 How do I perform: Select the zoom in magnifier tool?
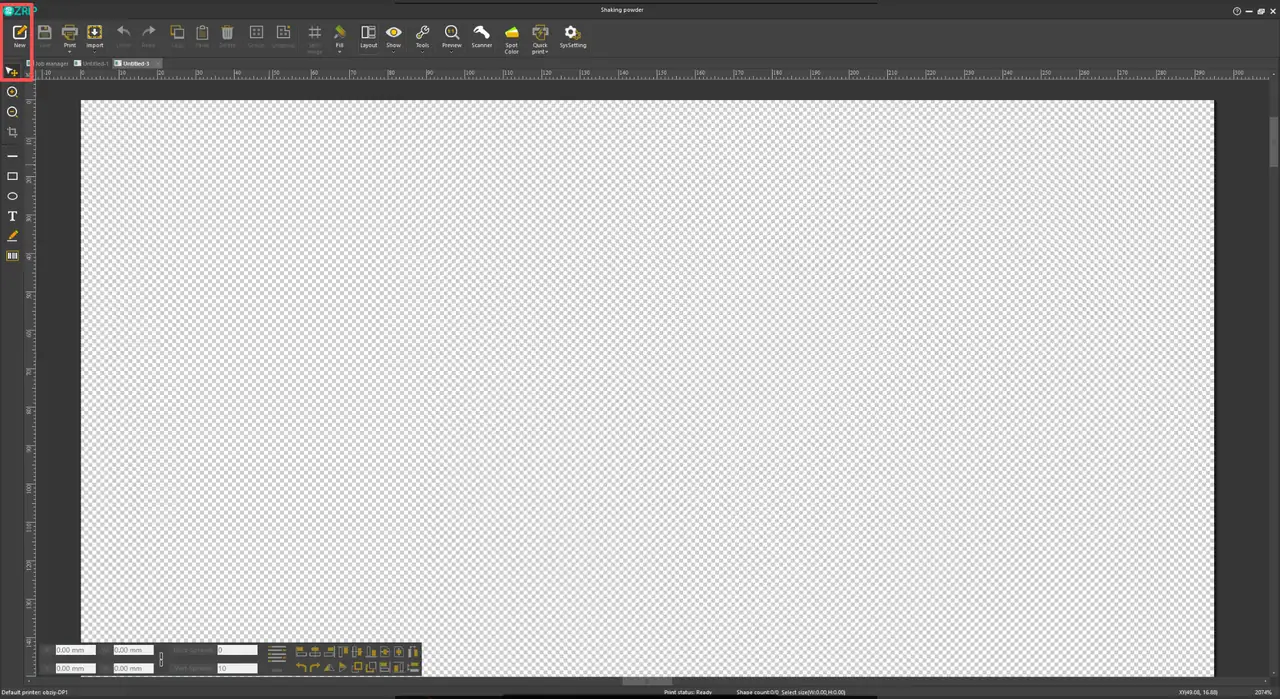(12, 92)
